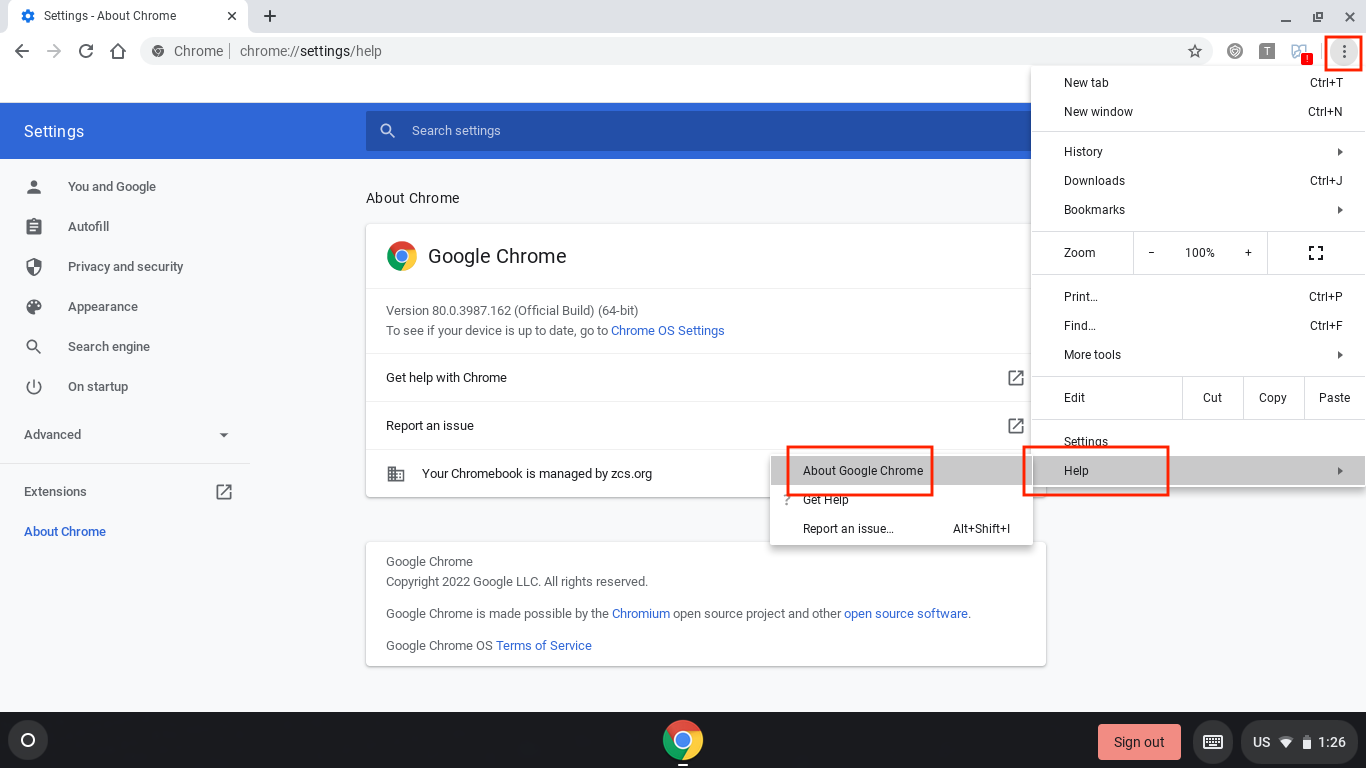The image size is (1366, 768).
Task: Open external link icon for Get help
Action: click(x=1015, y=378)
